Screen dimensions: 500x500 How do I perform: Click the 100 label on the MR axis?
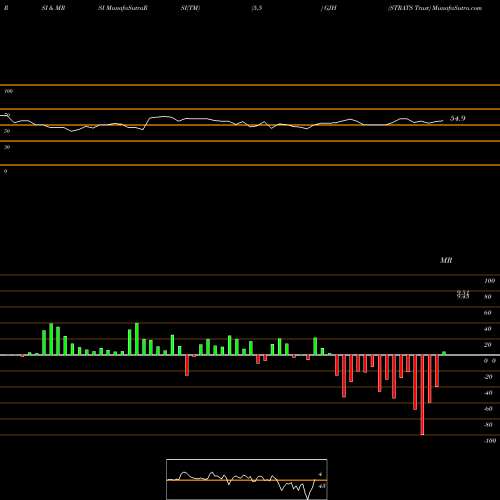(x=489, y=281)
